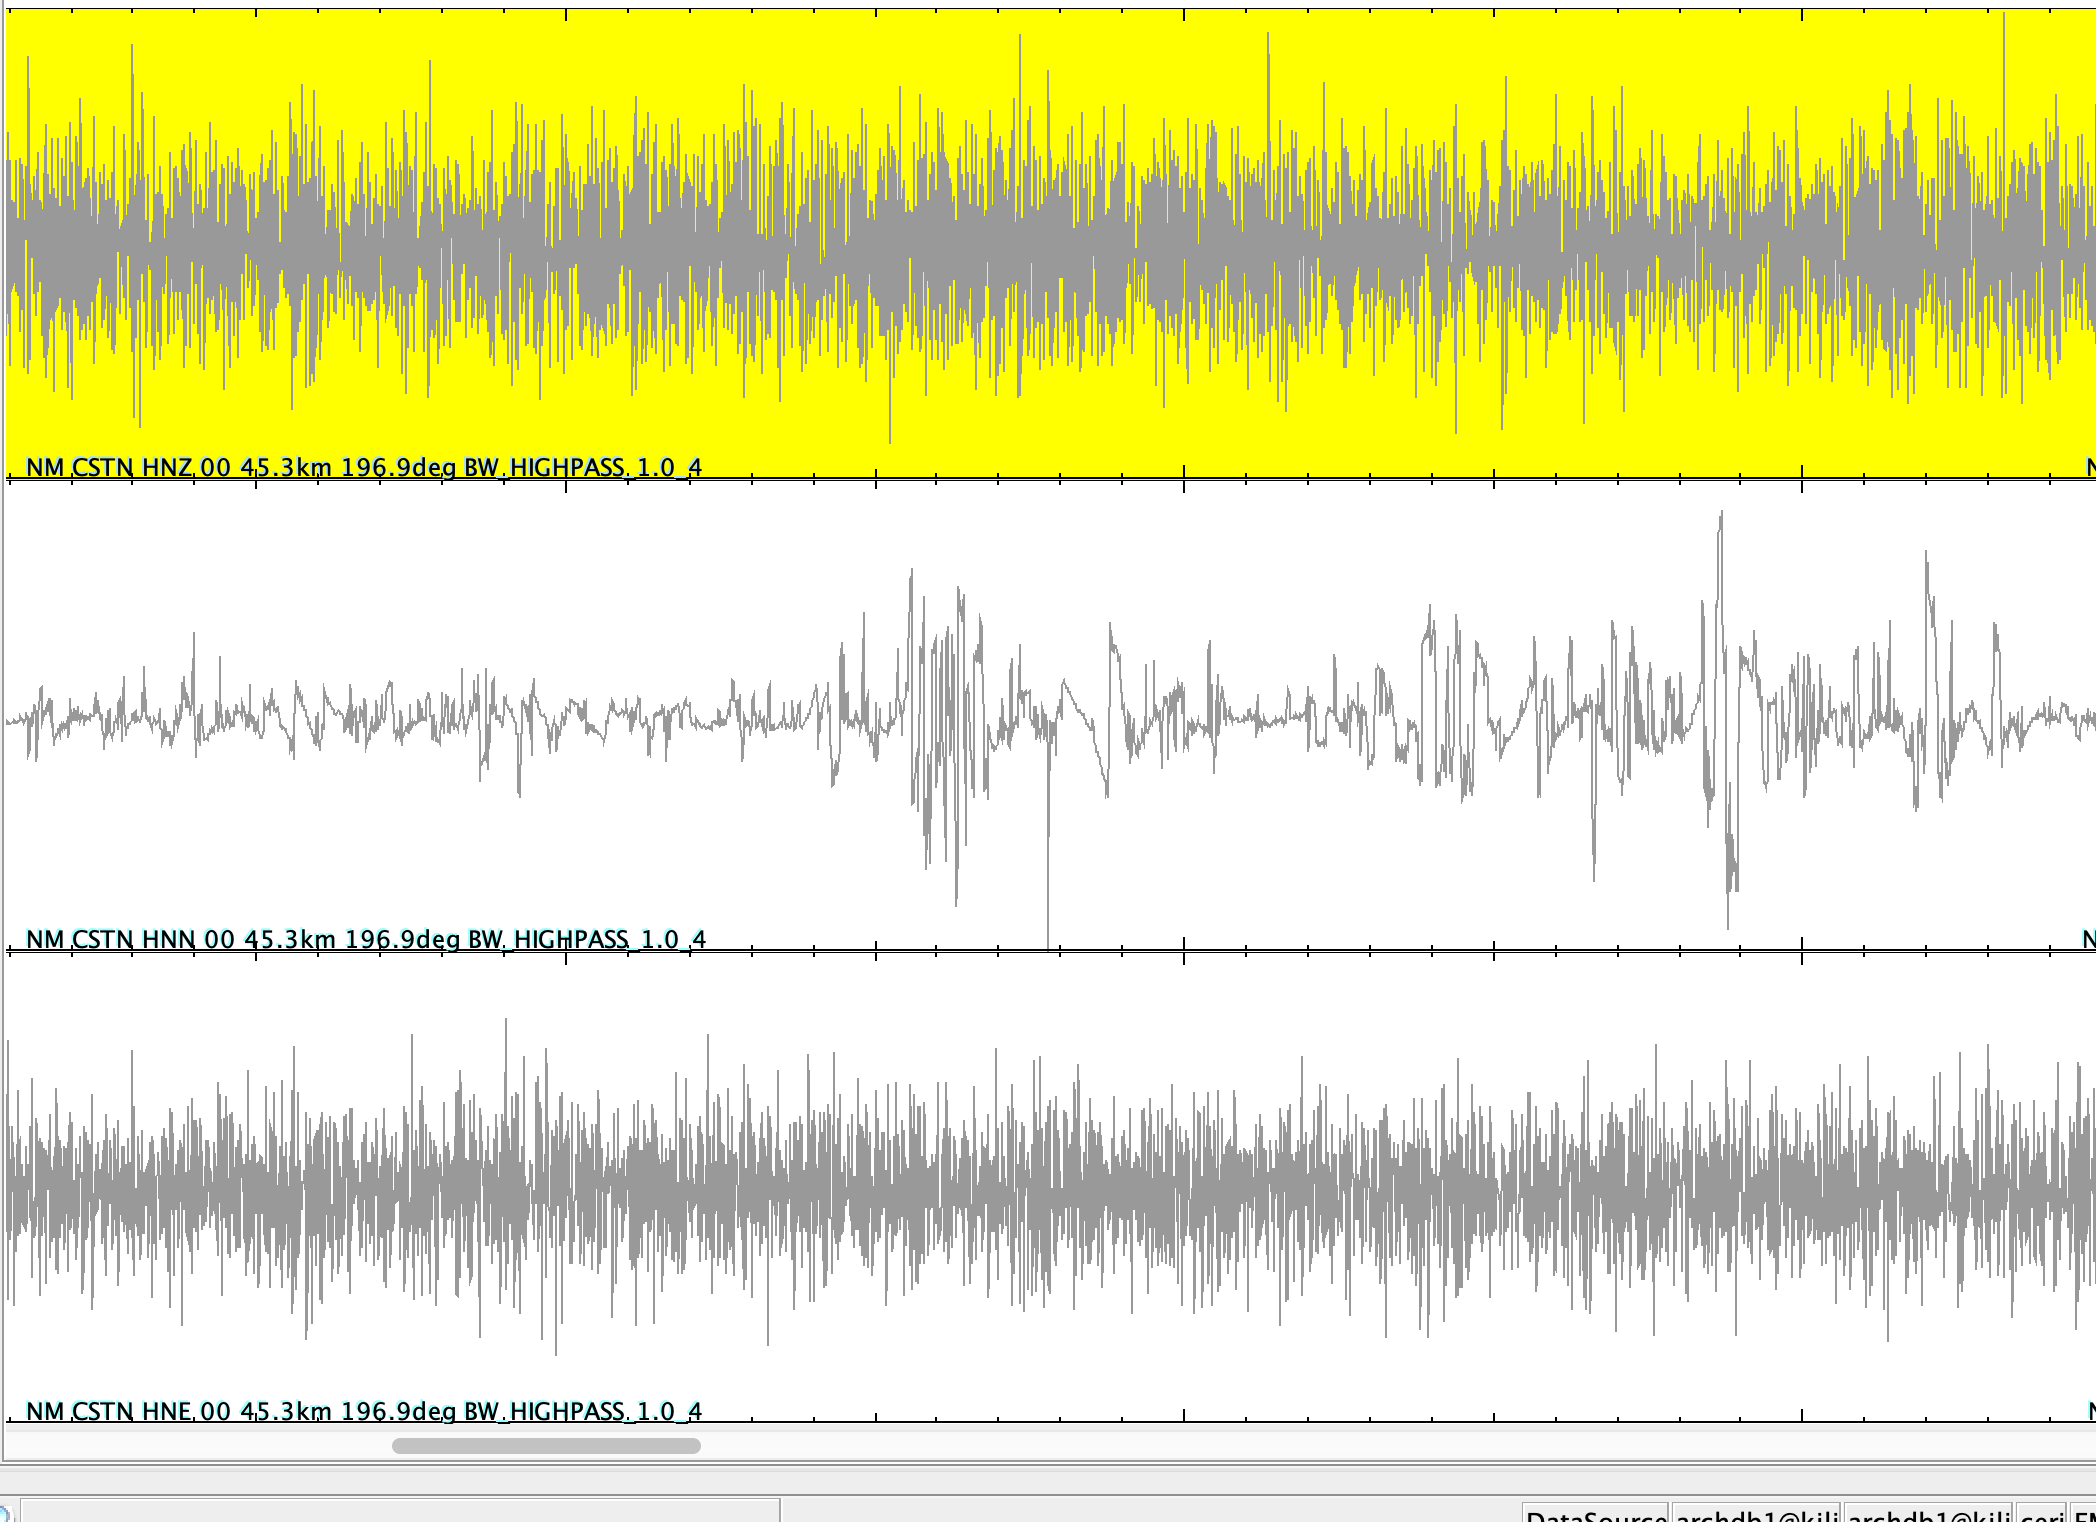Click the second archdb1@kili status field
Screen dimensions: 2096x1522
pyautogui.click(x=1929, y=1514)
